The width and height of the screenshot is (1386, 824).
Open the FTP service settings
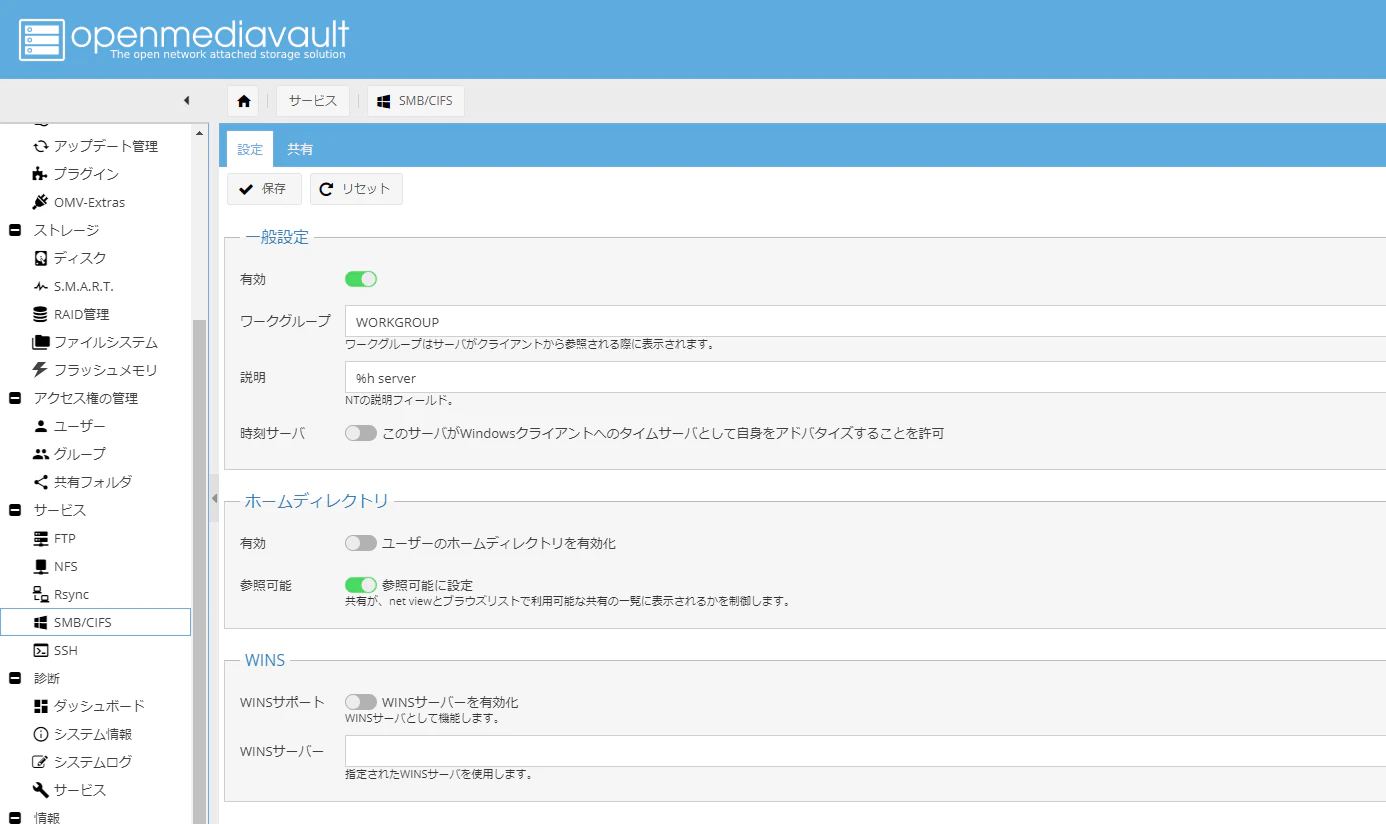(x=64, y=538)
